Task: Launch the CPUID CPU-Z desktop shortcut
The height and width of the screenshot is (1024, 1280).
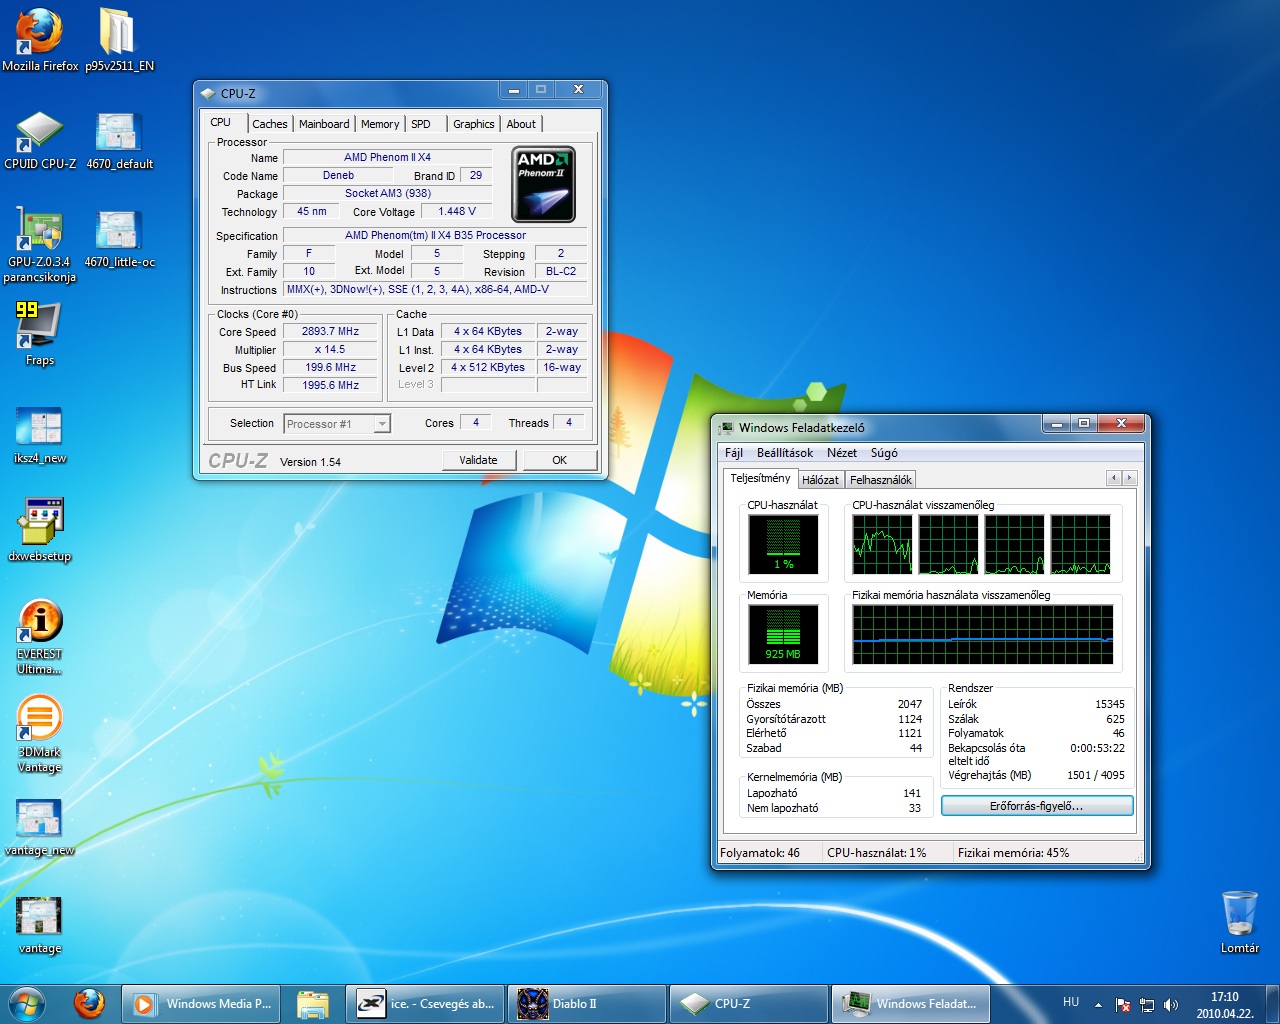Action: click(x=40, y=140)
